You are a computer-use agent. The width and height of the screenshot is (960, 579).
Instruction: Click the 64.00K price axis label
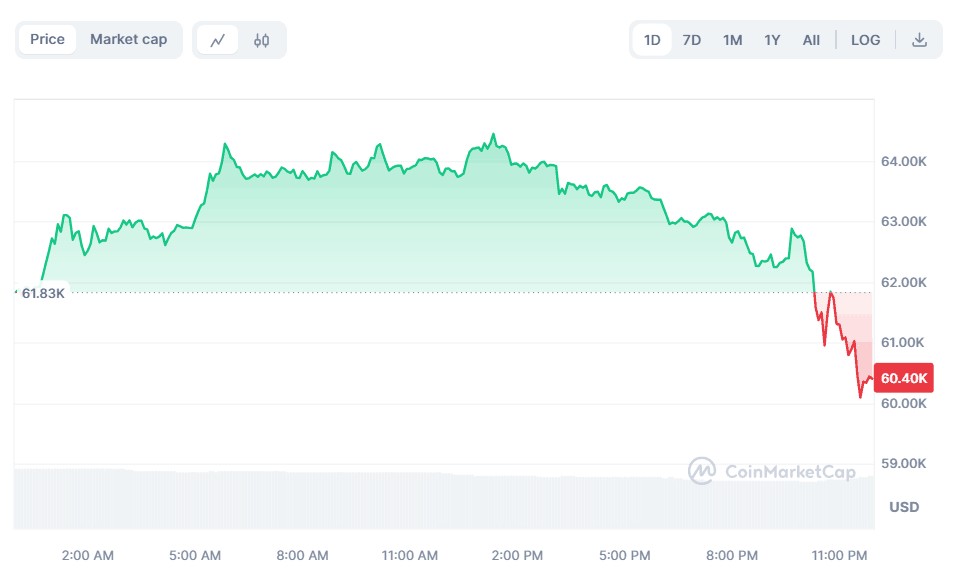tap(903, 162)
